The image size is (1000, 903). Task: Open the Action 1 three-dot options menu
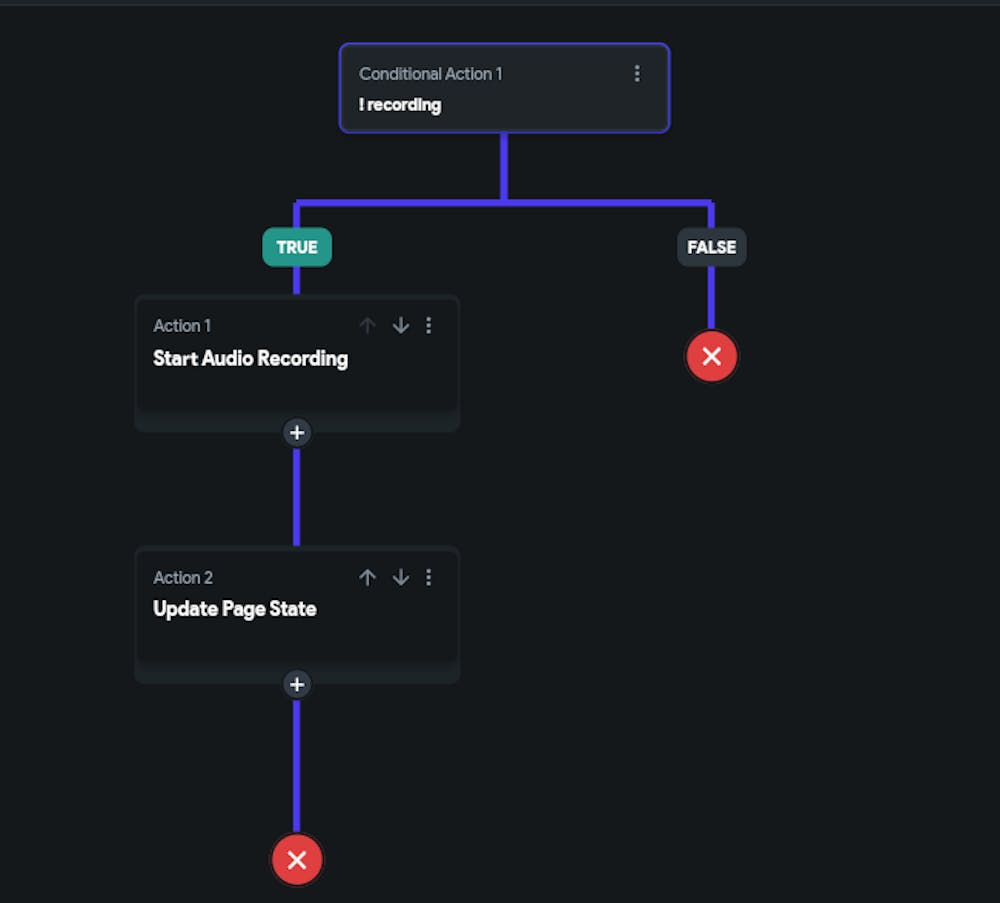(429, 326)
